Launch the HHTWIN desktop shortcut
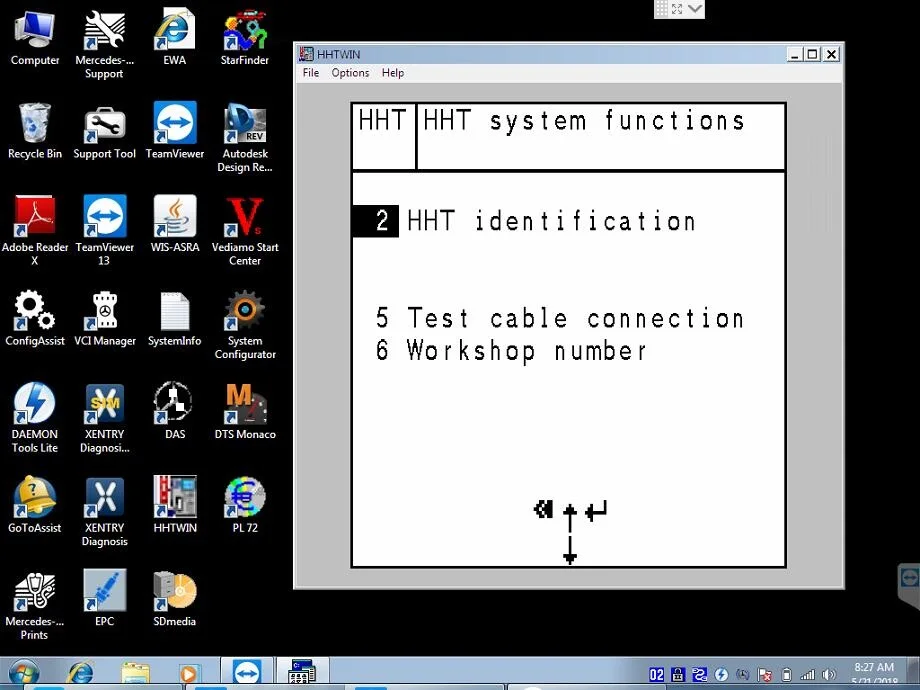The height and width of the screenshot is (690, 920). point(174,505)
